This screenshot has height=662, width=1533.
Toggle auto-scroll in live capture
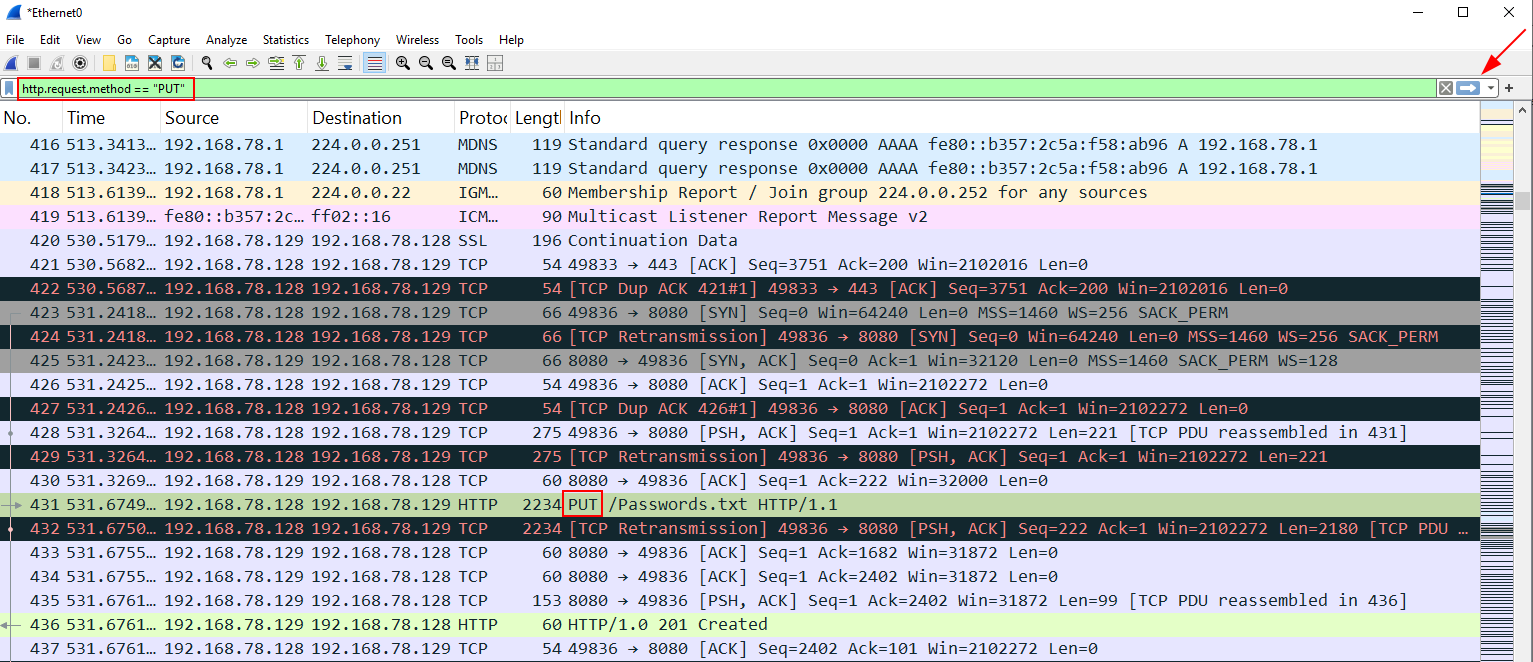346,63
